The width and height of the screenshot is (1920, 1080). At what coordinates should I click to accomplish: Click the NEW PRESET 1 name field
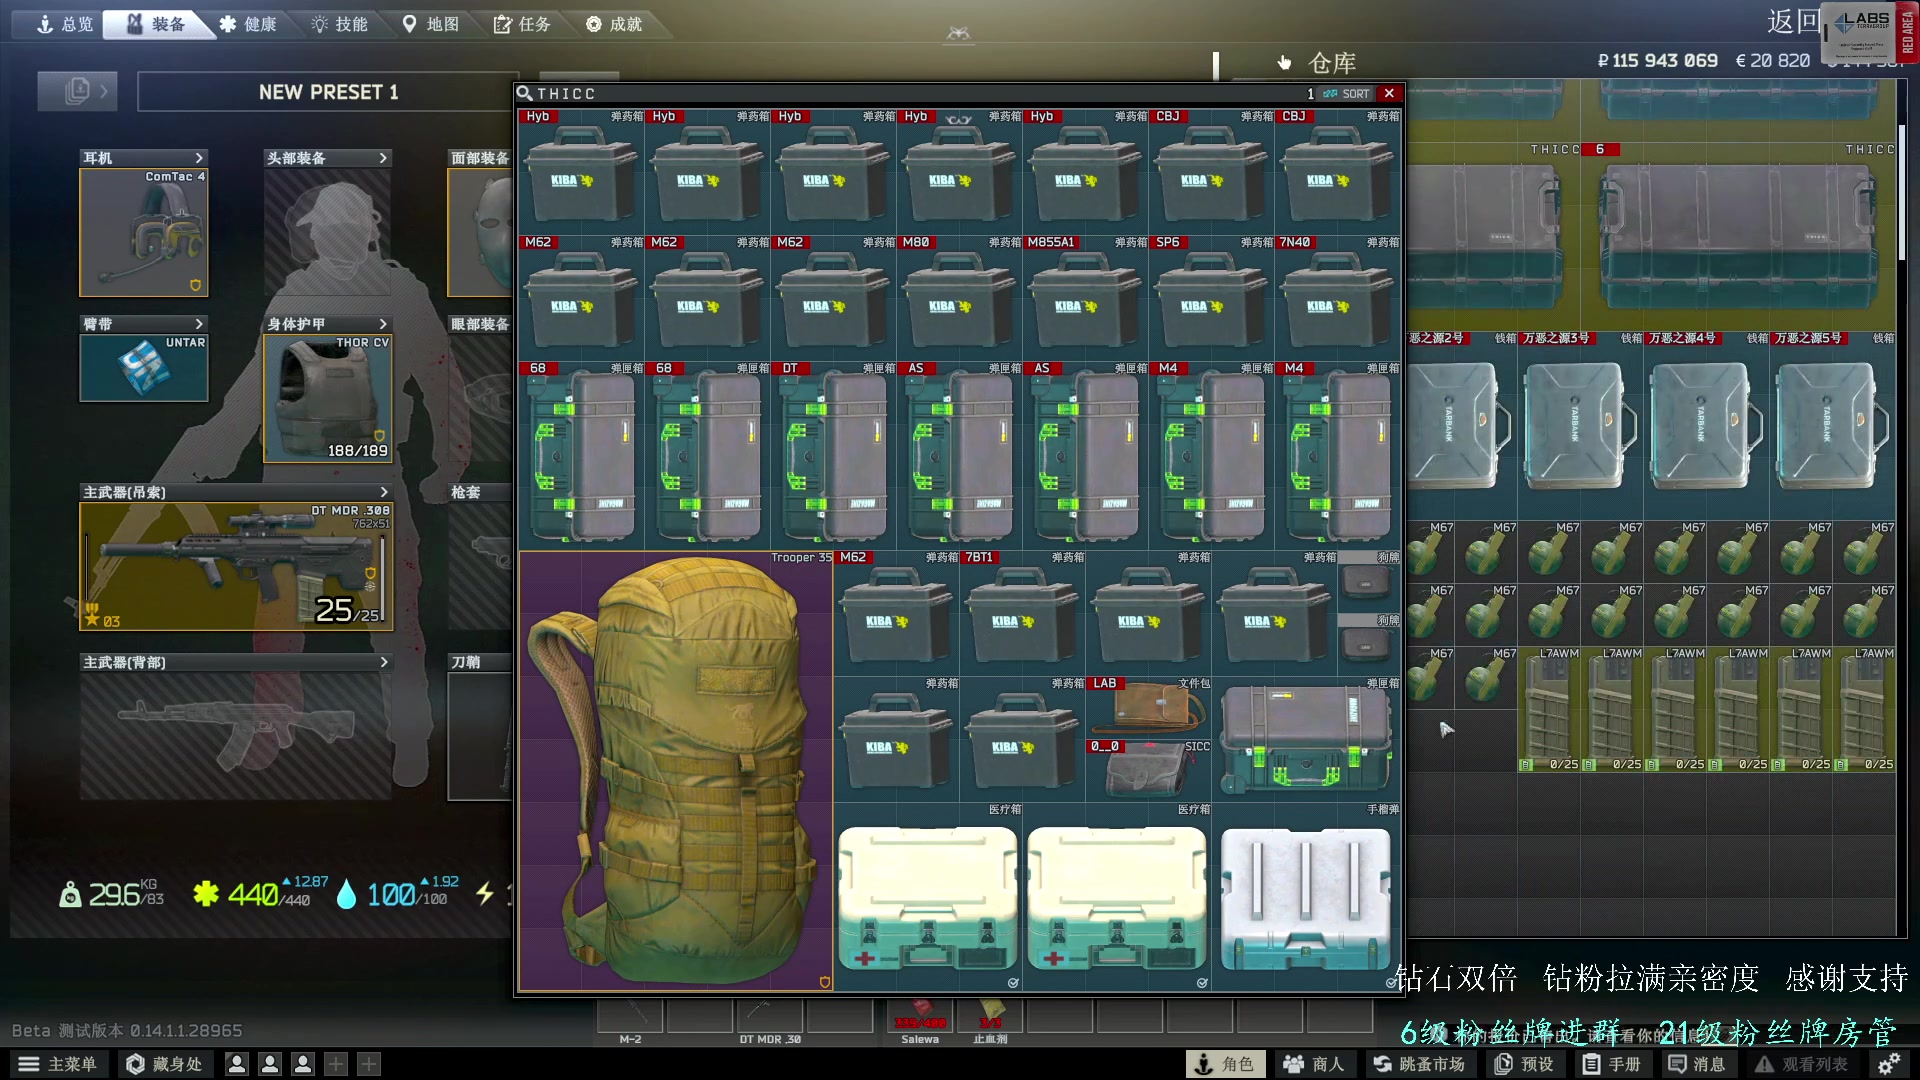[x=328, y=92]
